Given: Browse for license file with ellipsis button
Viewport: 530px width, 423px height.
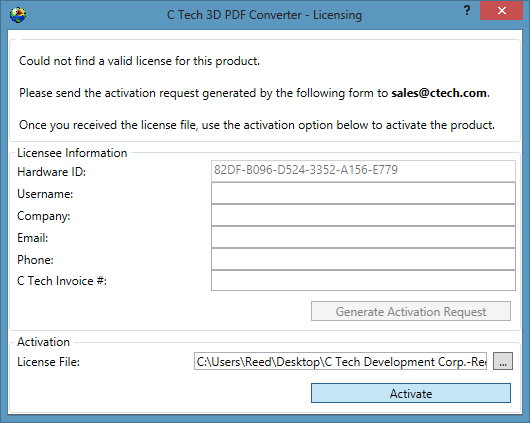Looking at the screenshot, I should (x=503, y=361).
